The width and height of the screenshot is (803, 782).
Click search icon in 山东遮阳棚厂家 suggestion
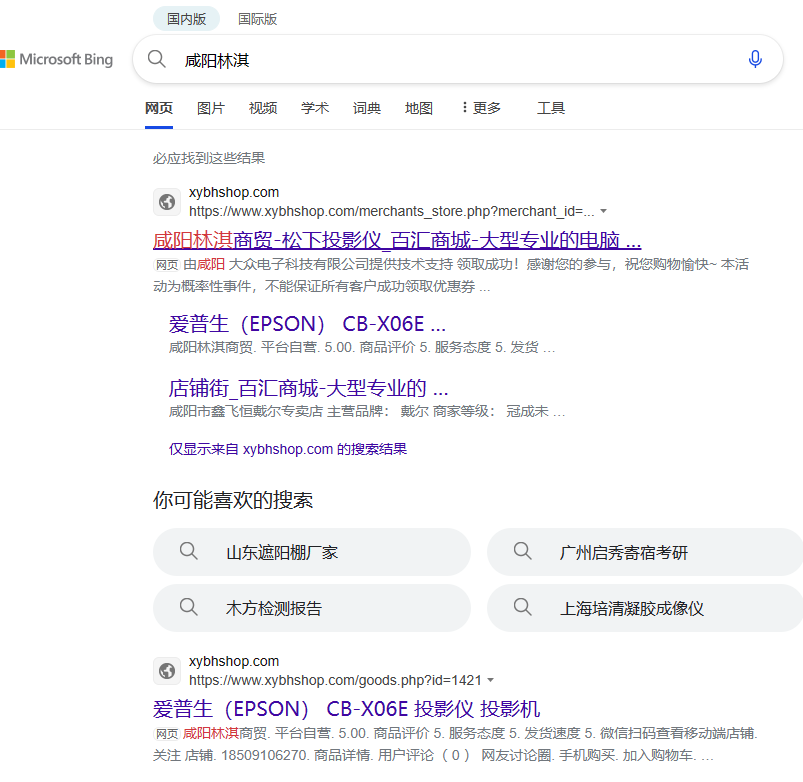click(188, 551)
